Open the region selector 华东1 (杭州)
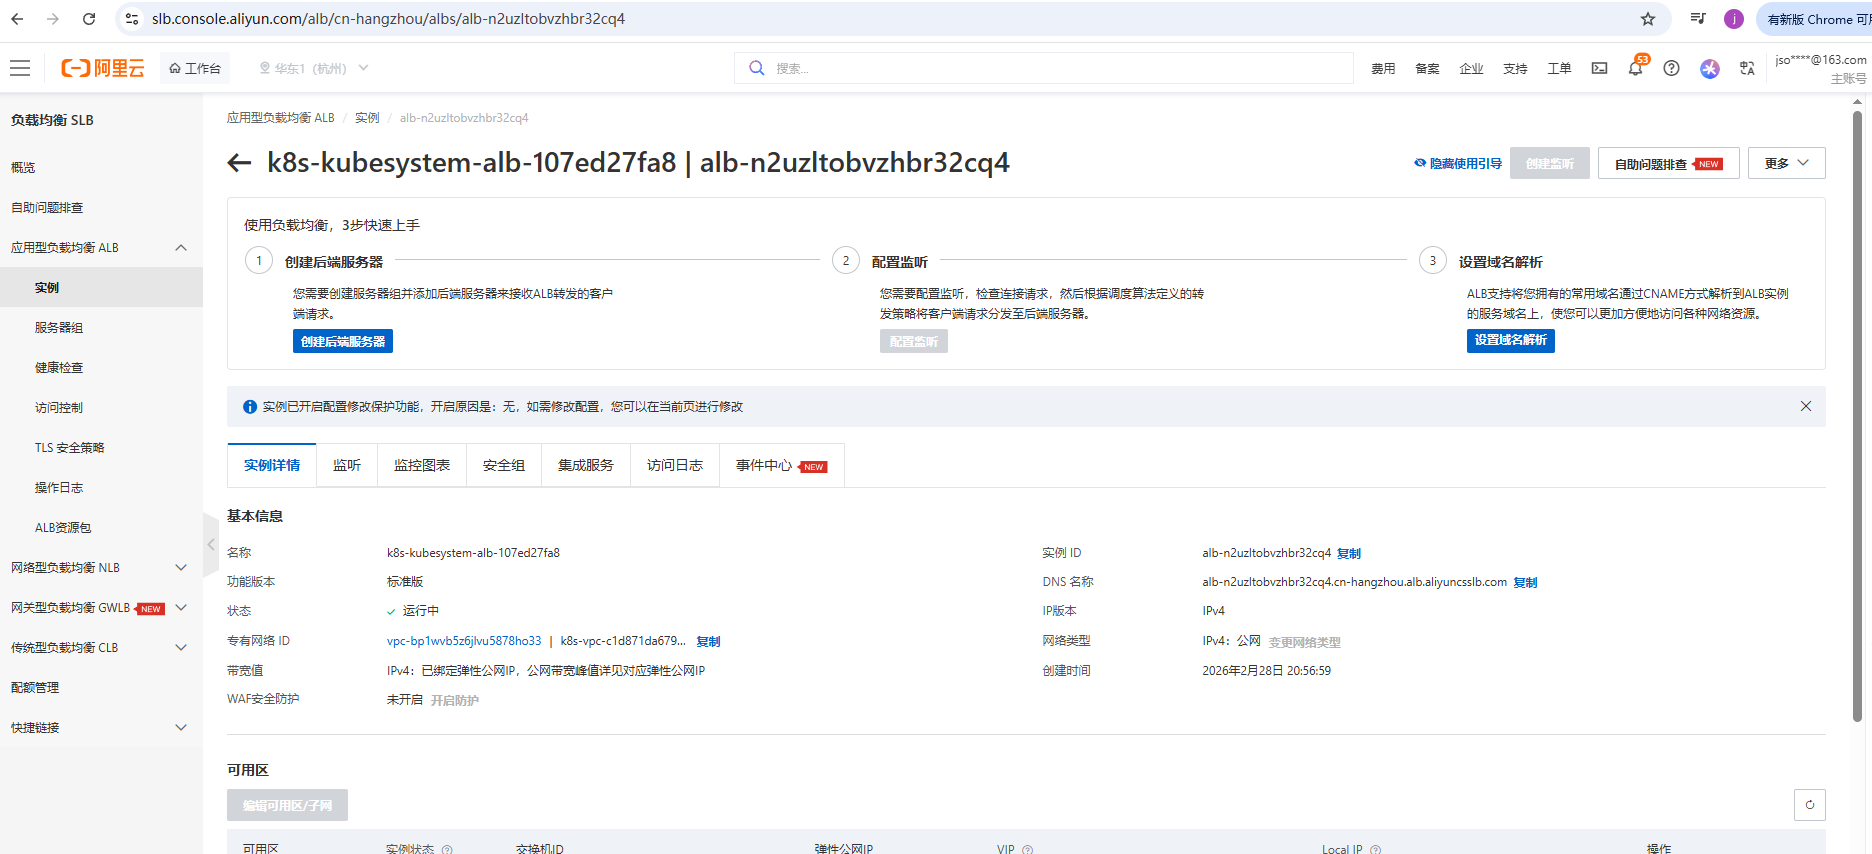The width and height of the screenshot is (1872, 854). point(313,68)
